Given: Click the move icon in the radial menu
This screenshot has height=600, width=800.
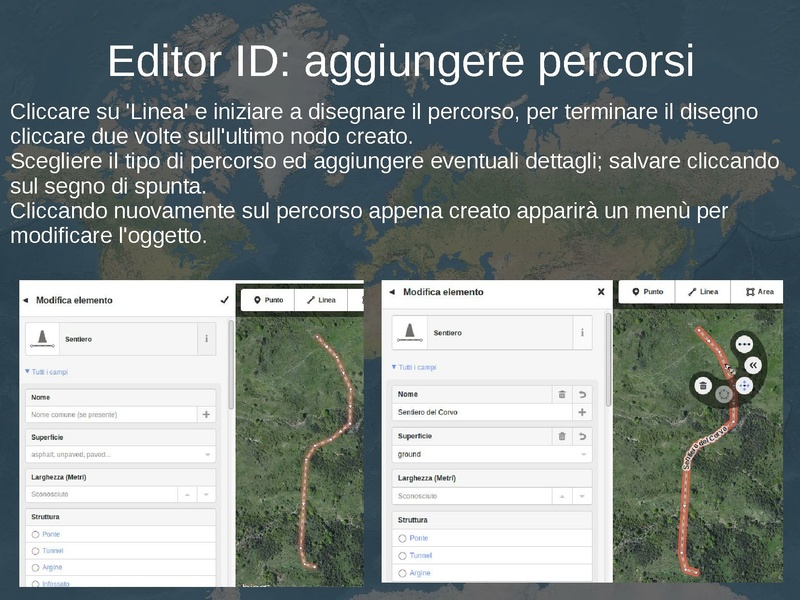Looking at the screenshot, I should pos(744,384).
